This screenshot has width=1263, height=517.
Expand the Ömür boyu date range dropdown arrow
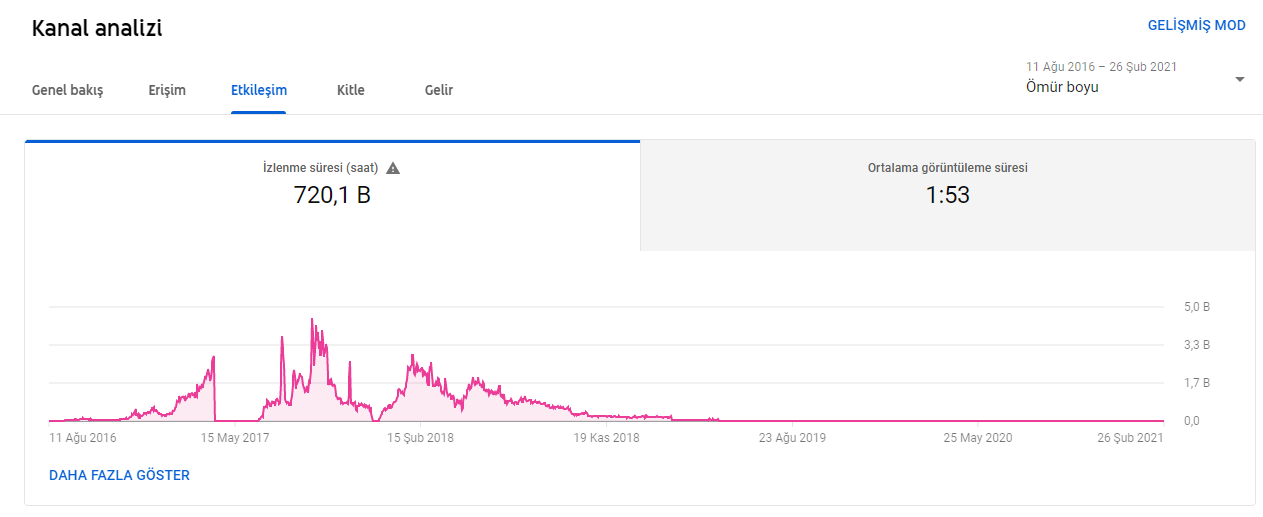click(1240, 79)
